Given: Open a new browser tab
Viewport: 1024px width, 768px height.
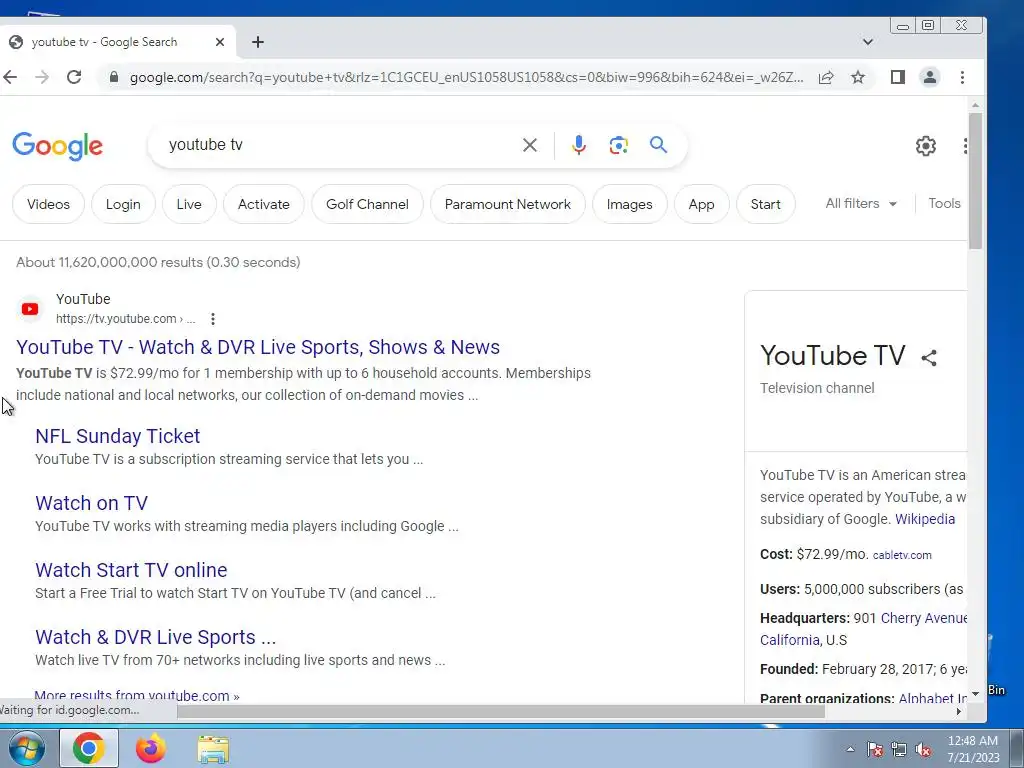Looking at the screenshot, I should [258, 42].
